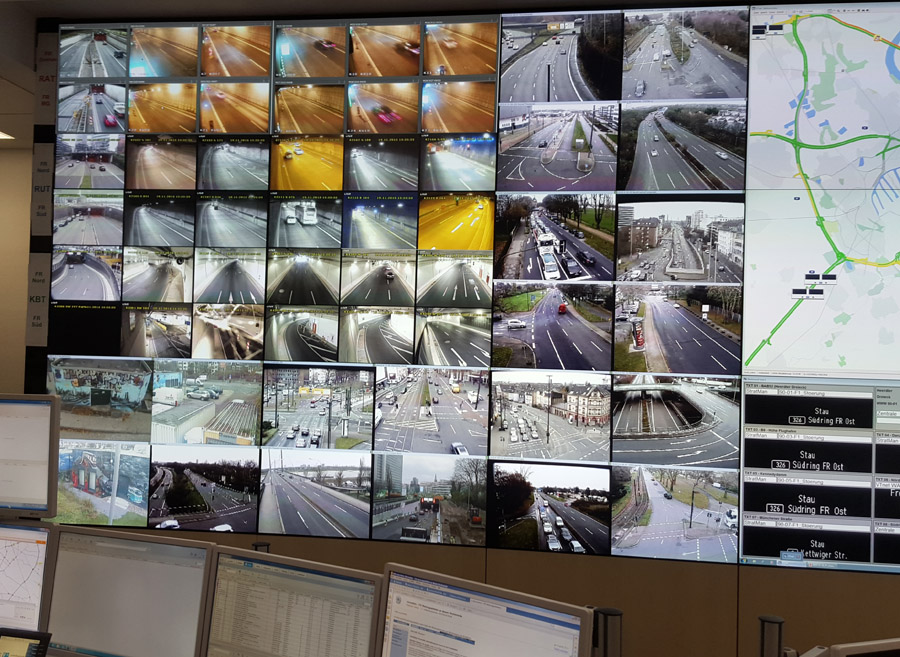Open the parking lot and warehouse roof feed
The image size is (900, 657).
pos(207,402)
